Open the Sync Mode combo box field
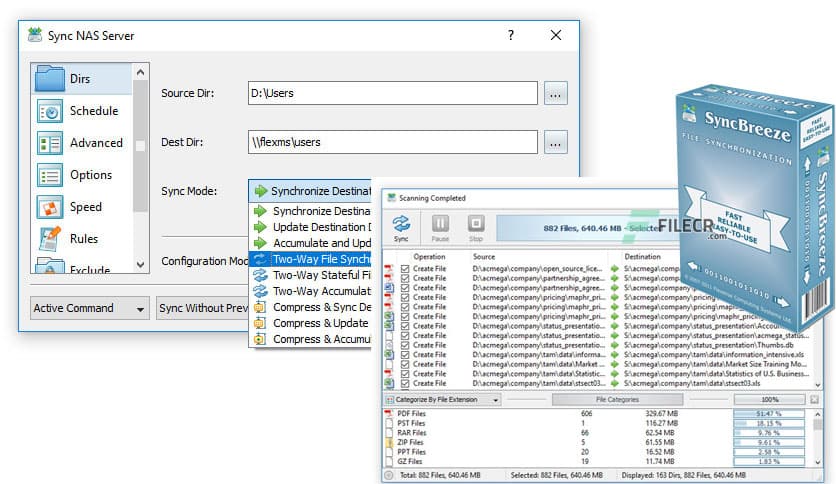 point(310,191)
